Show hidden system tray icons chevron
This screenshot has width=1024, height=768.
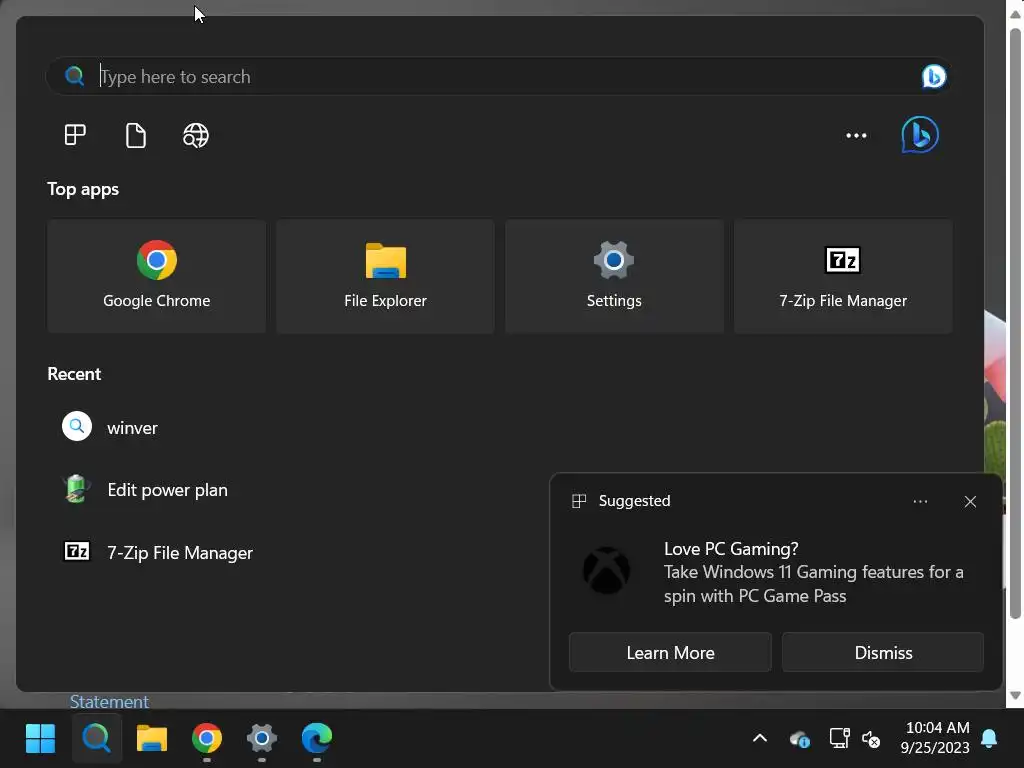click(760, 739)
